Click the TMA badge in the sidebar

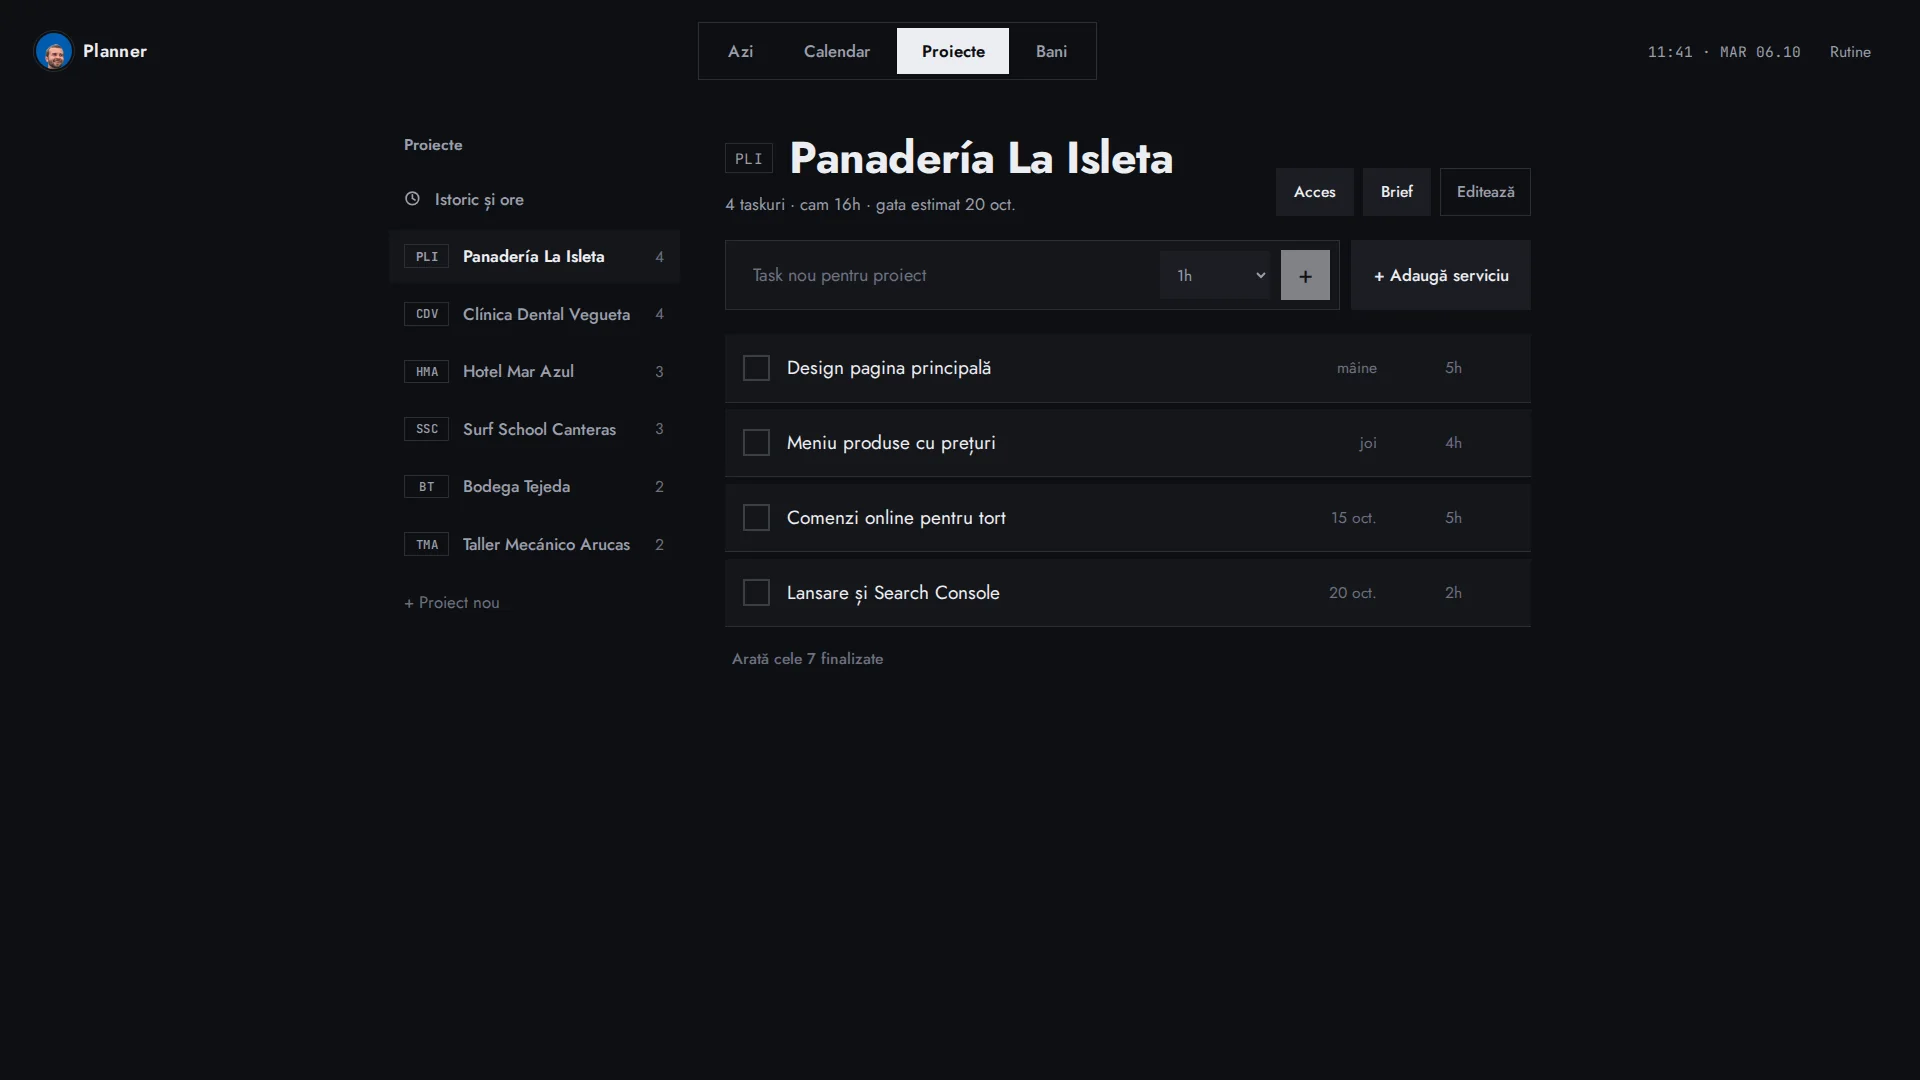pyautogui.click(x=427, y=544)
